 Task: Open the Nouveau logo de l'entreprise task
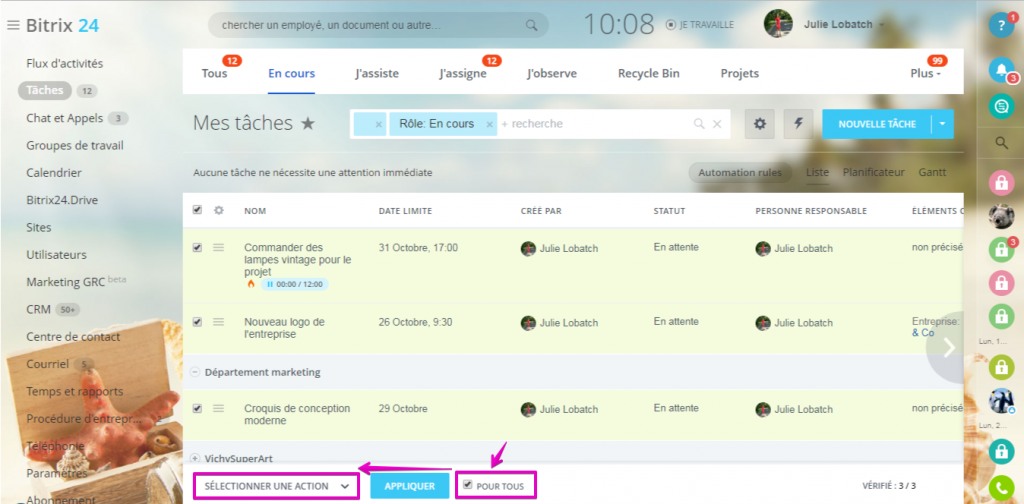click(x=284, y=328)
